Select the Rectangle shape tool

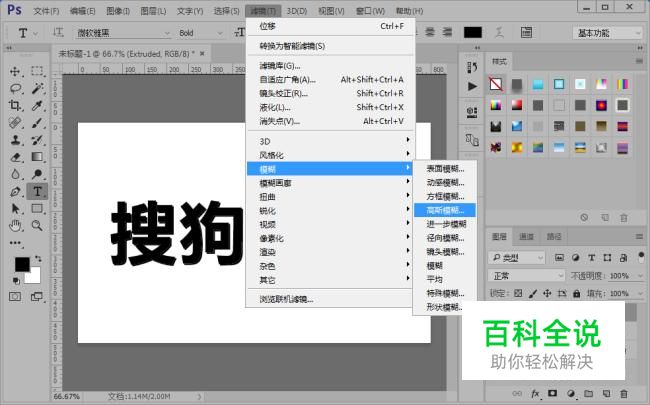(x=37, y=209)
